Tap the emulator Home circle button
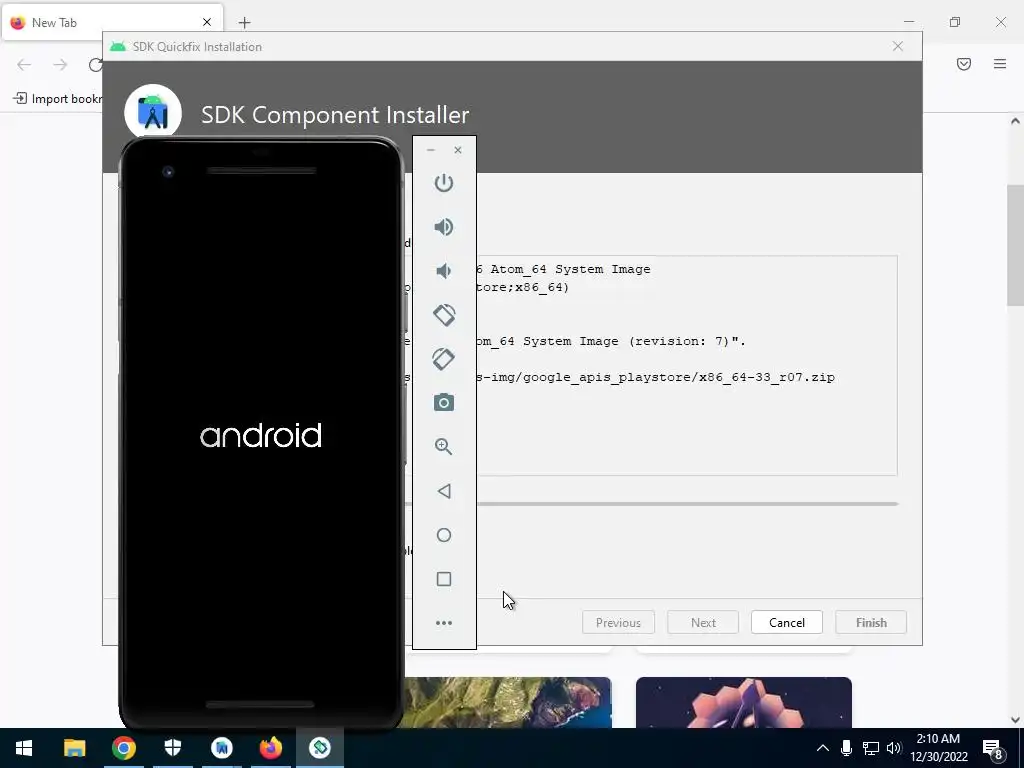The image size is (1024, 768). (443, 535)
